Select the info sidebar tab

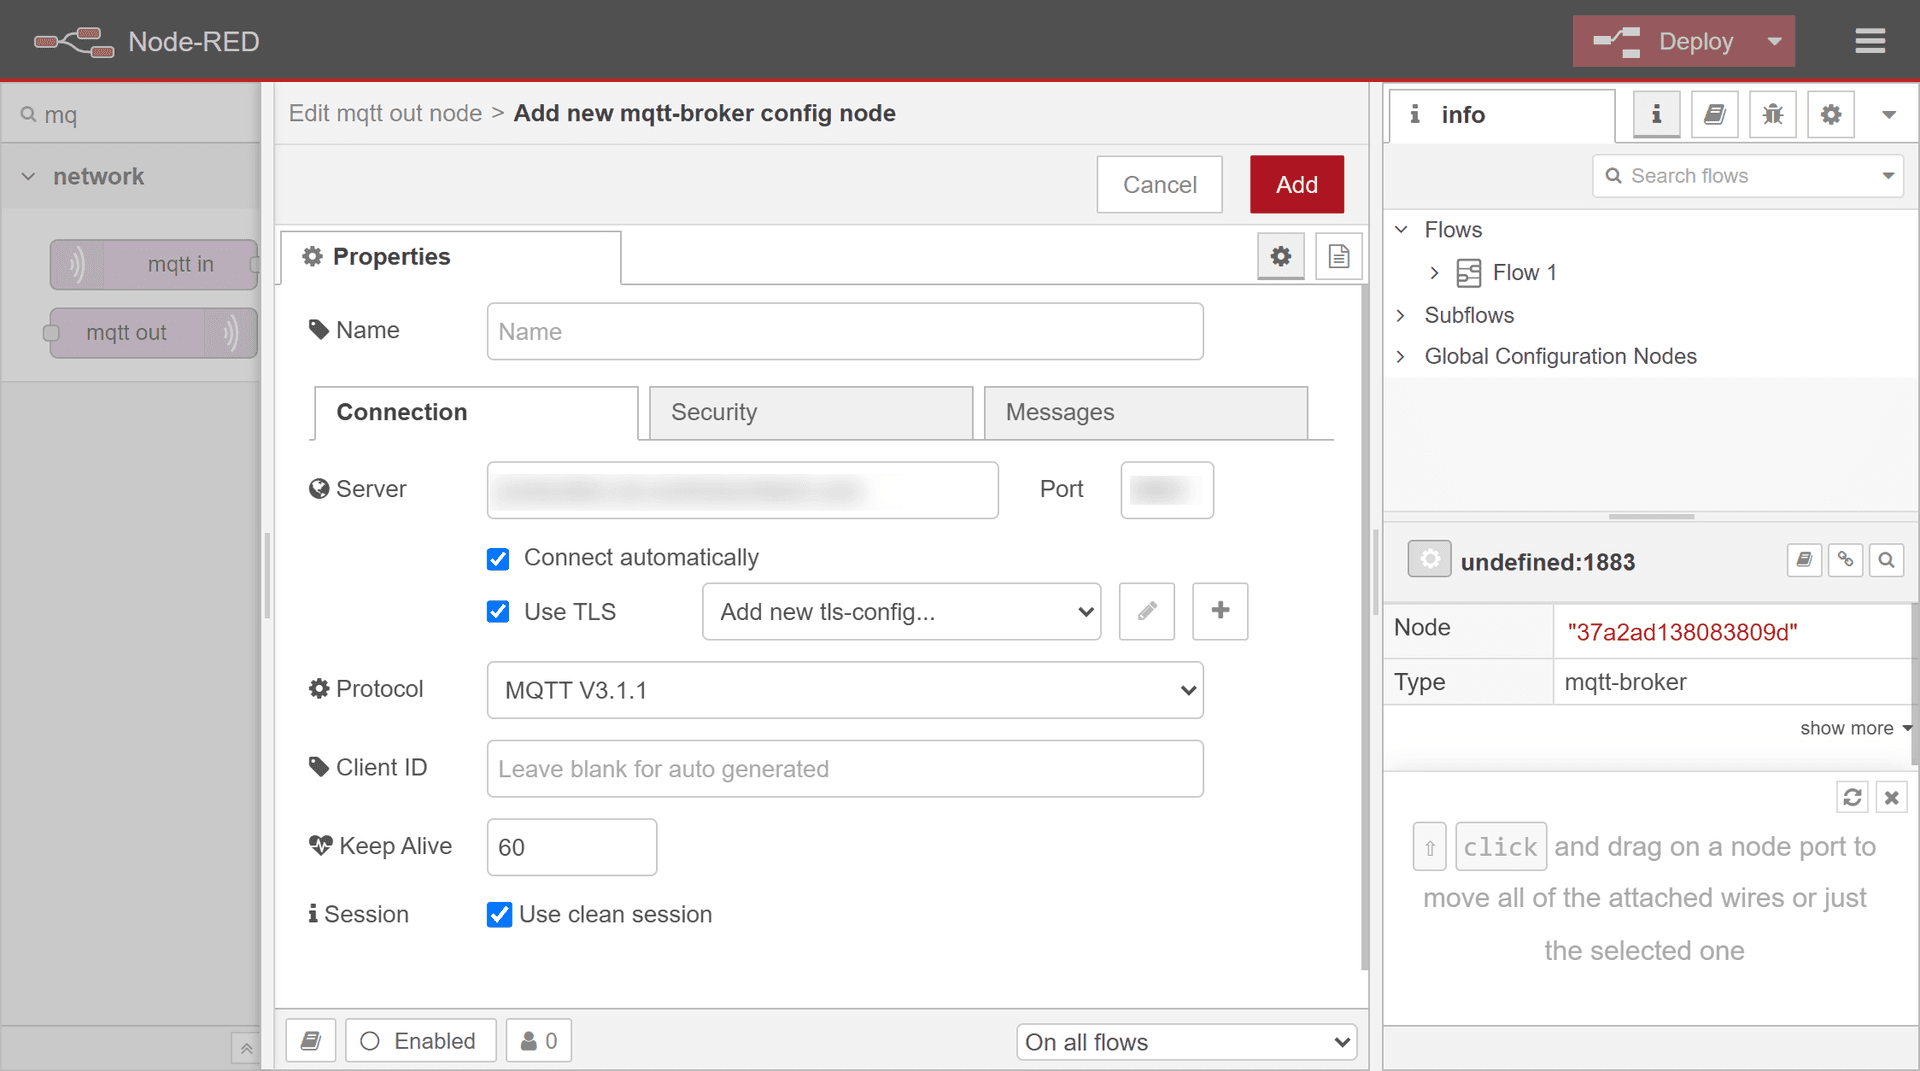(1655, 114)
